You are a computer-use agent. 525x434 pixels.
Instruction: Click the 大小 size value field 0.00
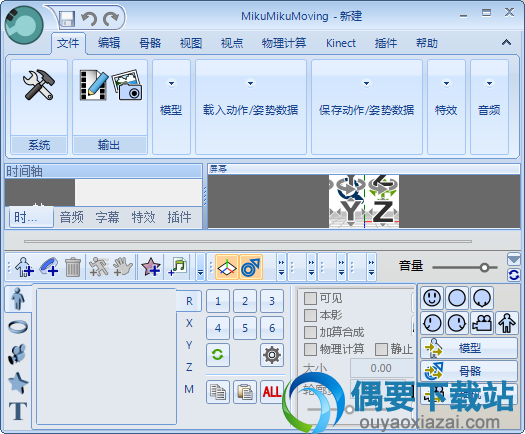pyautogui.click(x=381, y=368)
